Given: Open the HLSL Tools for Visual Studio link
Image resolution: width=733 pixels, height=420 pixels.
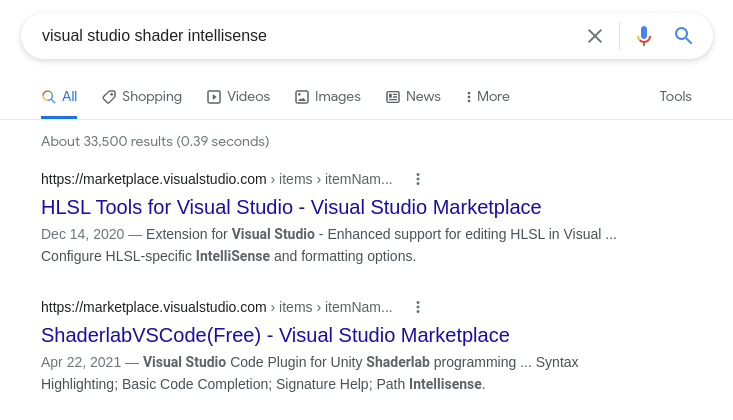Looking at the screenshot, I should pyautogui.click(x=291, y=207).
